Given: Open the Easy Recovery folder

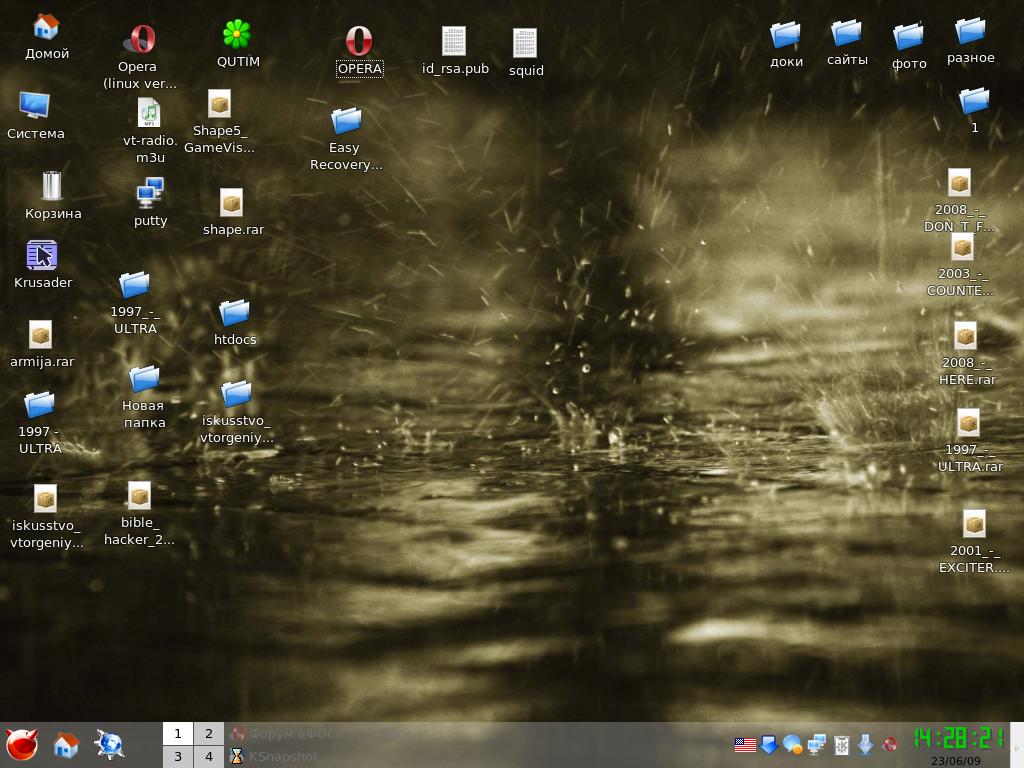Looking at the screenshot, I should tap(346, 121).
